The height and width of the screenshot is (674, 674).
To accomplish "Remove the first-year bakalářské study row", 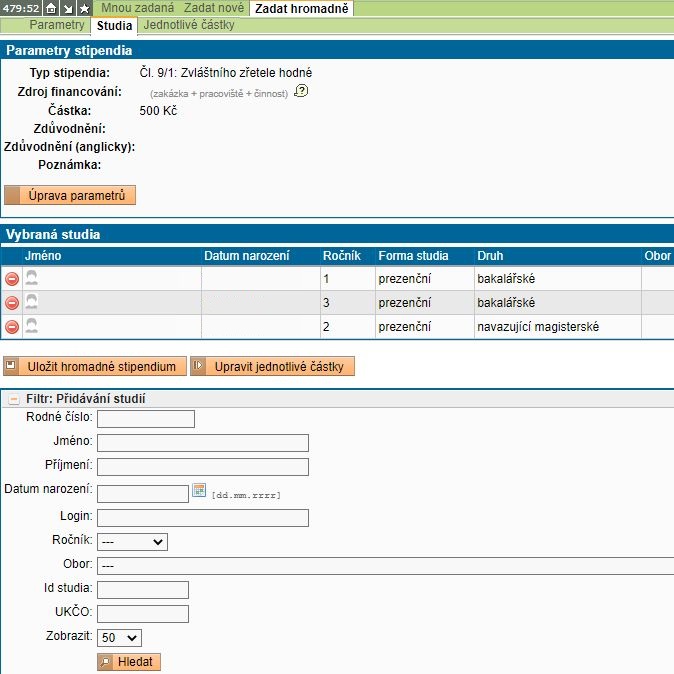I will 12,279.
